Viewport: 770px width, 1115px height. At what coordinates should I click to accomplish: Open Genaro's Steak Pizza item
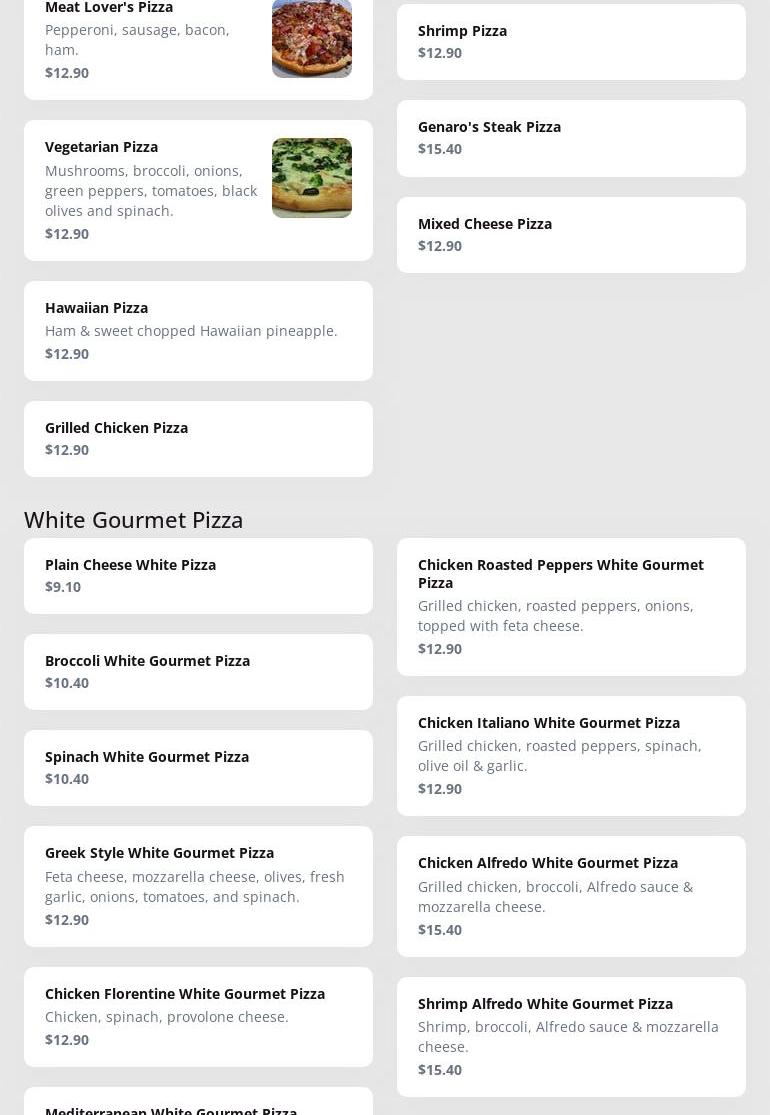coord(570,138)
